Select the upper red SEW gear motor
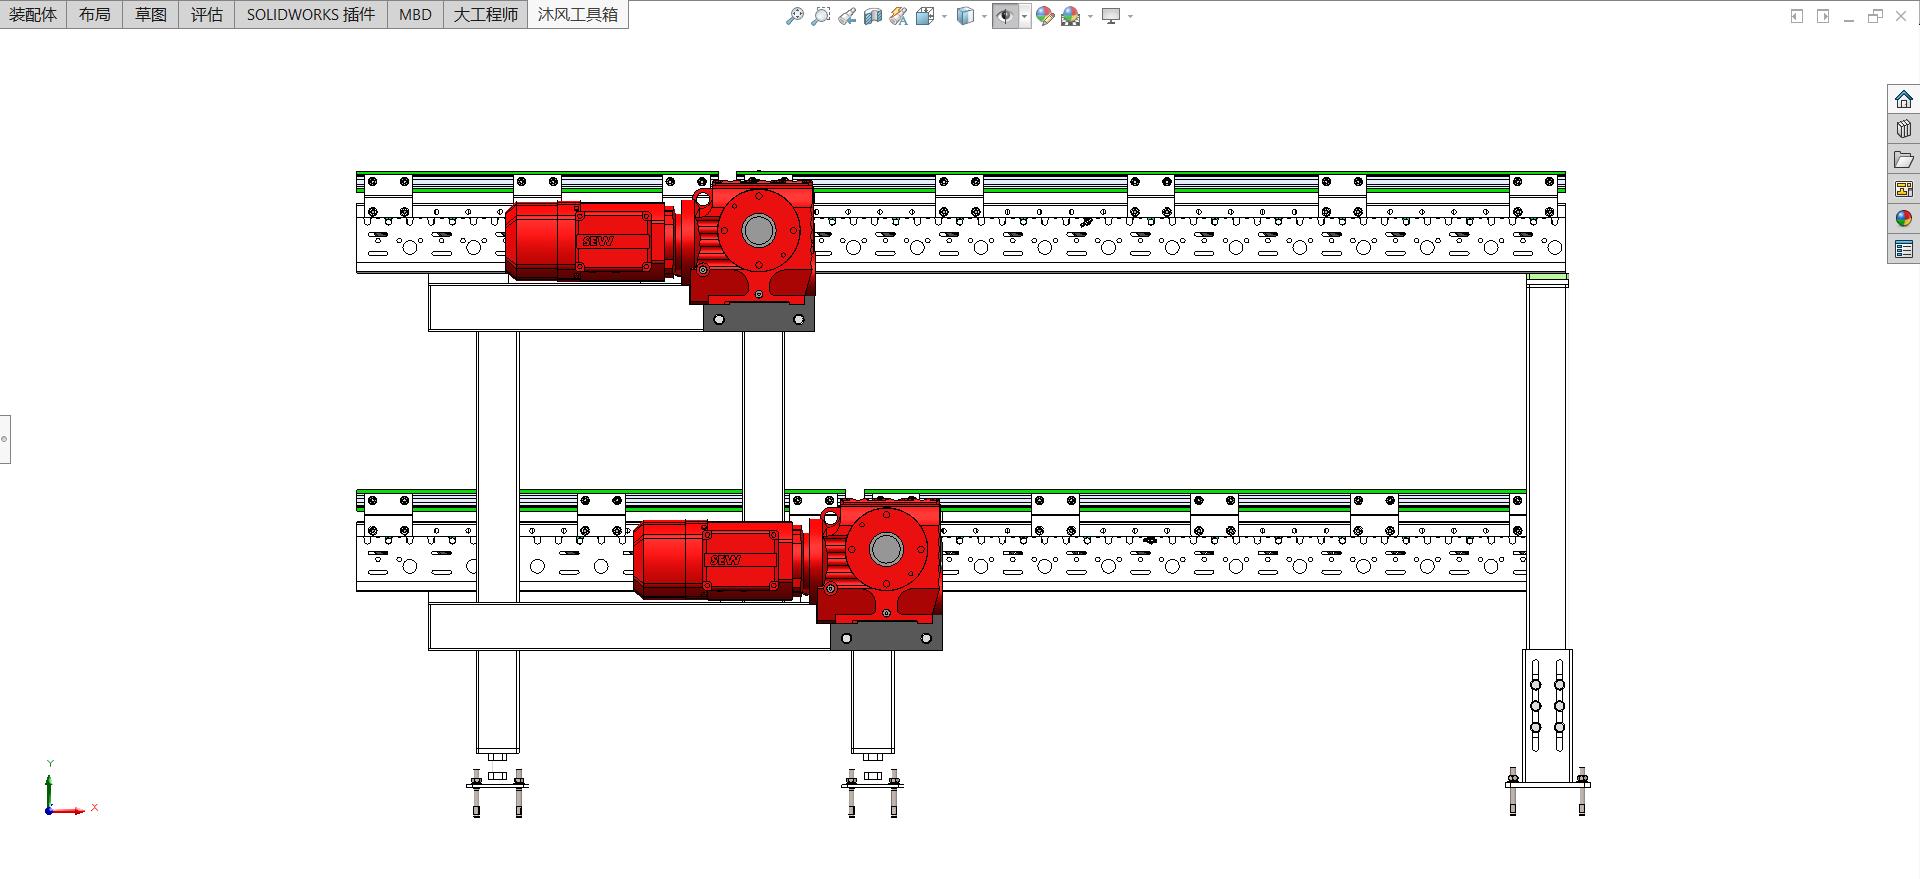Viewport: 1920px width, 879px height. (660, 240)
